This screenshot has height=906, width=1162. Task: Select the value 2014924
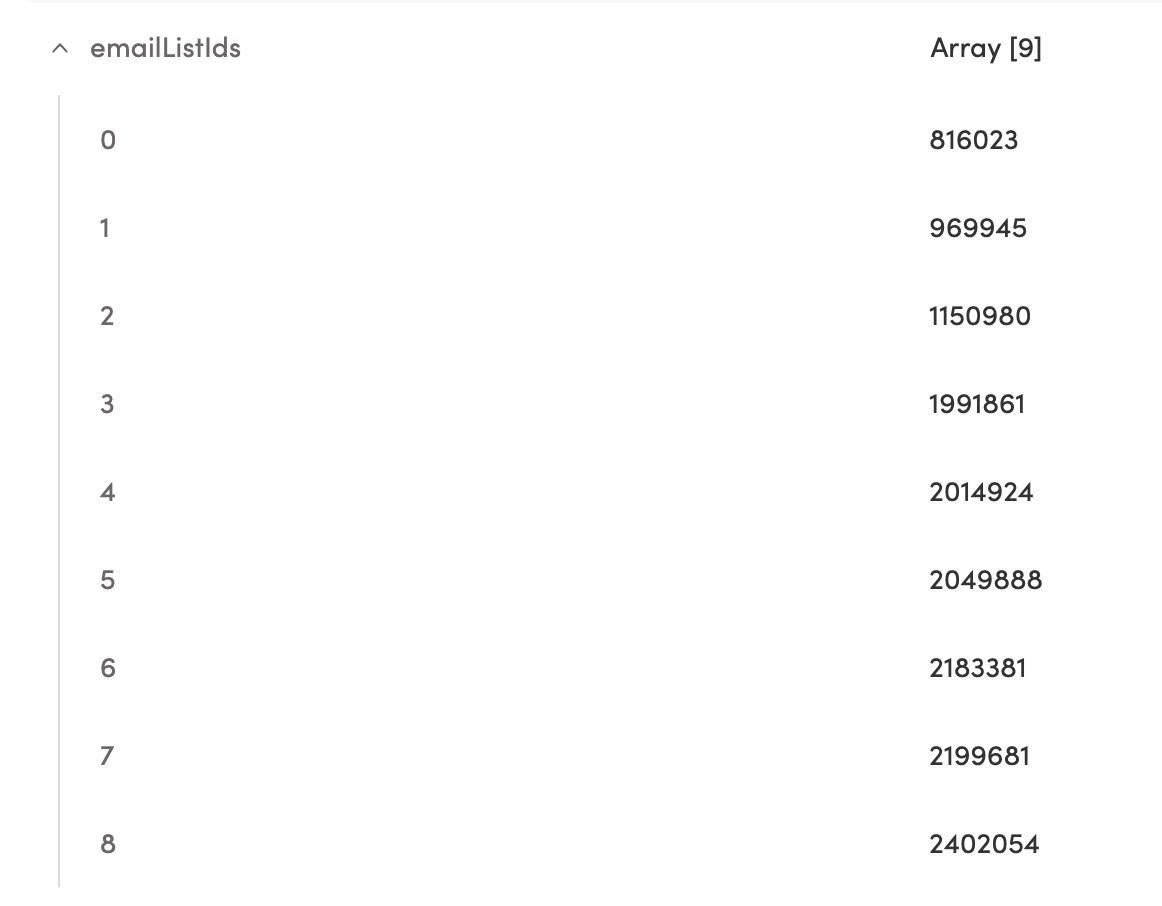[982, 492]
